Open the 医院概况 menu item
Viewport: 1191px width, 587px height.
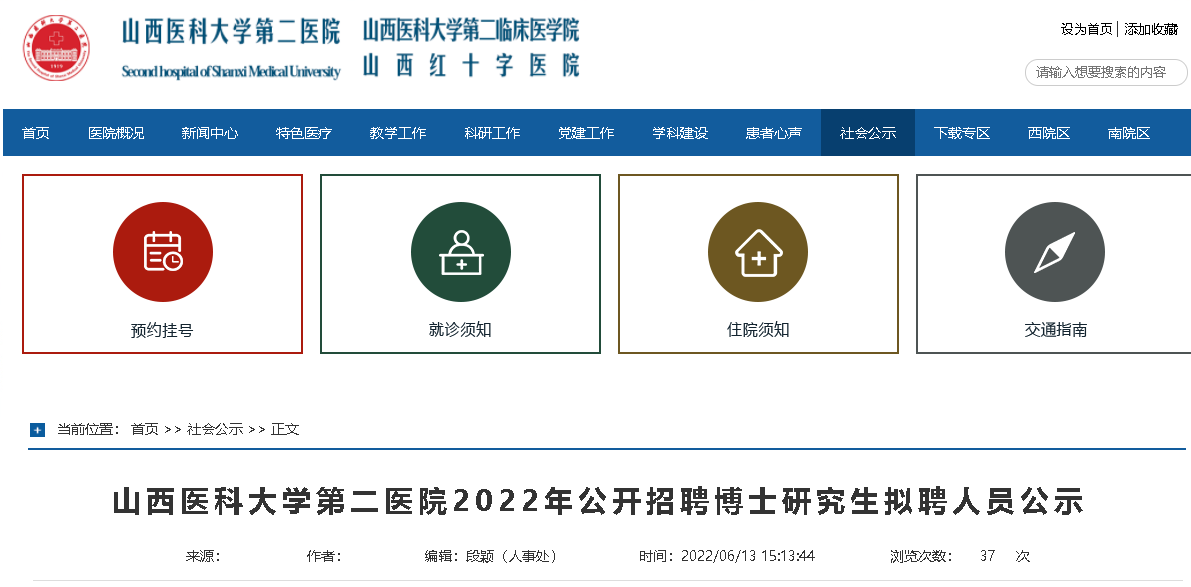pyautogui.click(x=116, y=133)
